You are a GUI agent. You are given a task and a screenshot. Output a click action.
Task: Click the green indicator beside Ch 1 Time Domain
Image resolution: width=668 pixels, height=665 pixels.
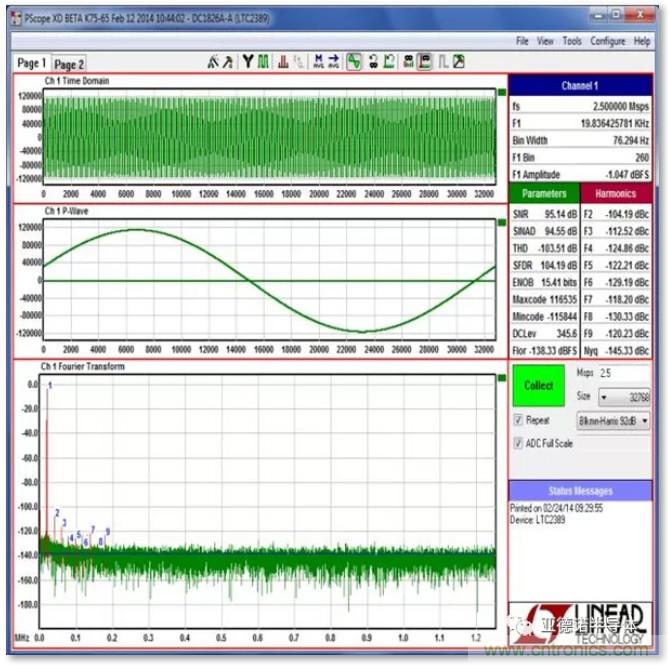pyautogui.click(x=502, y=91)
